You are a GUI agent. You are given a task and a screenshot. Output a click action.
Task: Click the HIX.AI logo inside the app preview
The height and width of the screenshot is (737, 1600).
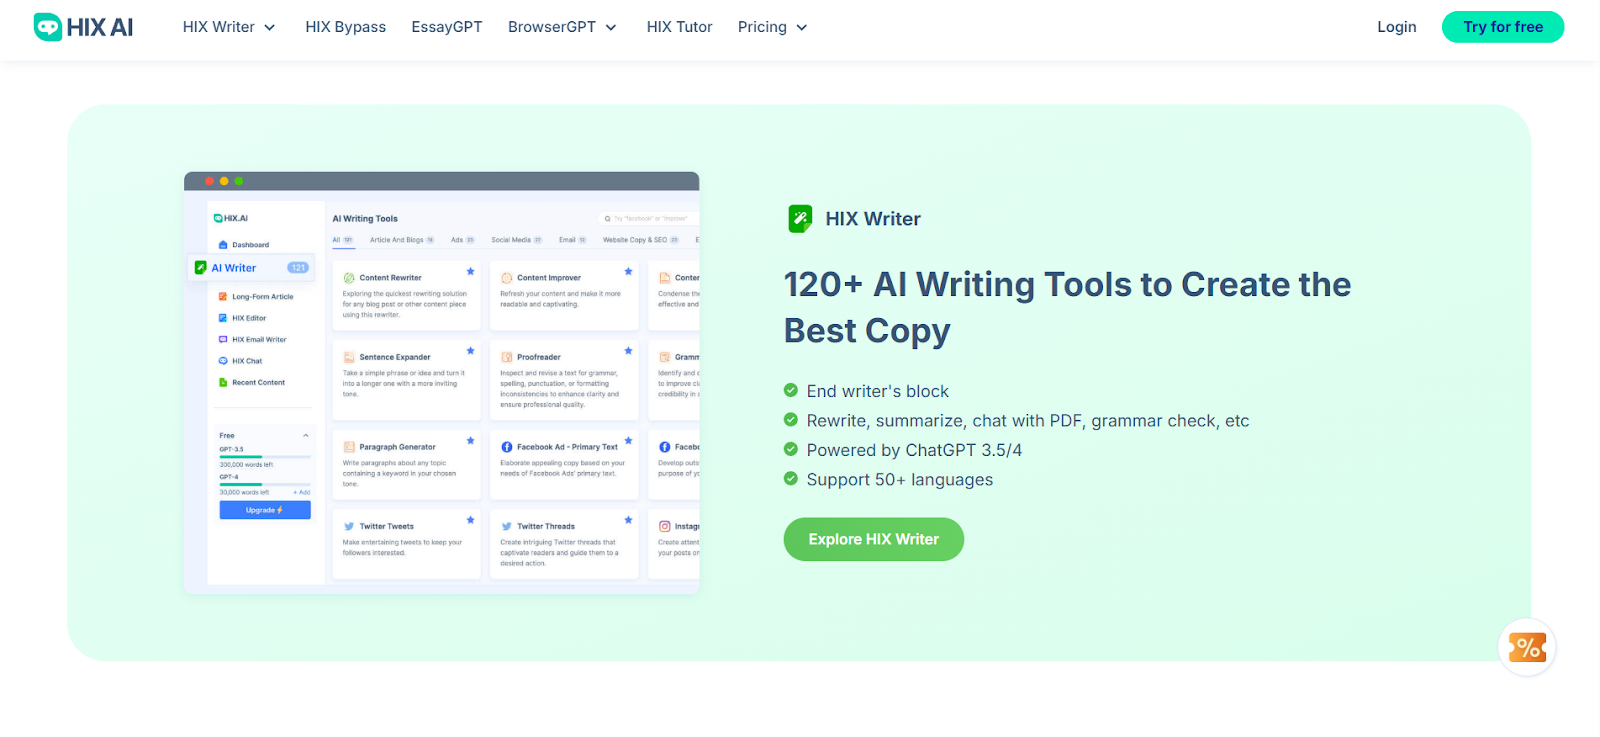tap(230, 218)
